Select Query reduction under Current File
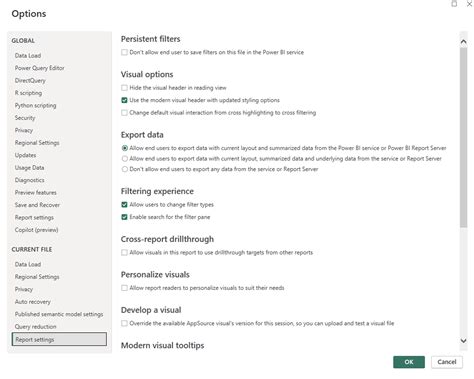The height and width of the screenshot is (379, 474). pyautogui.click(x=35, y=327)
